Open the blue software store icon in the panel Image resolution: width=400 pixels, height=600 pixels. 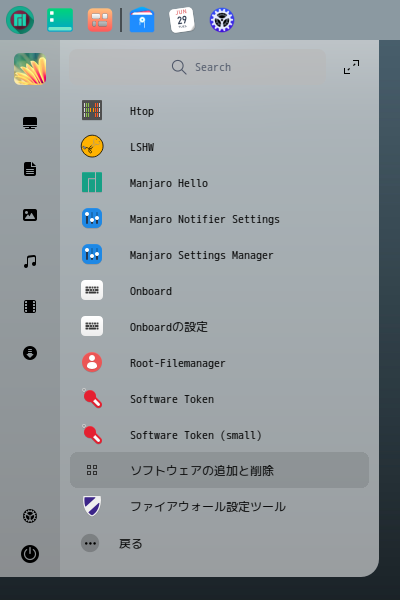click(142, 20)
